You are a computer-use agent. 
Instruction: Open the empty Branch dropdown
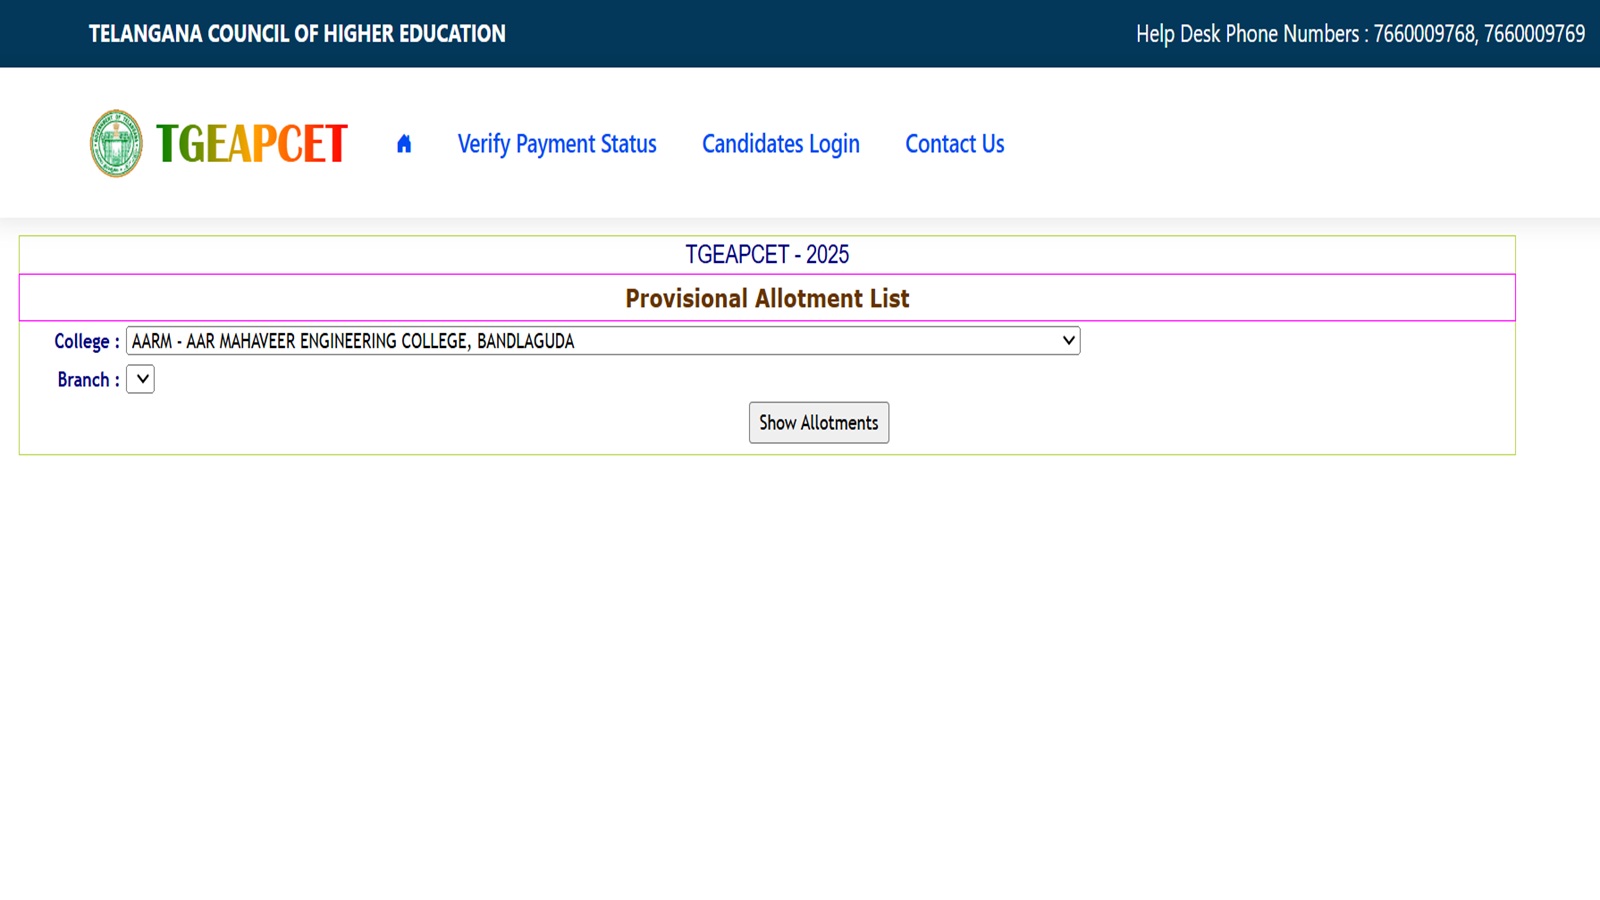(x=140, y=379)
